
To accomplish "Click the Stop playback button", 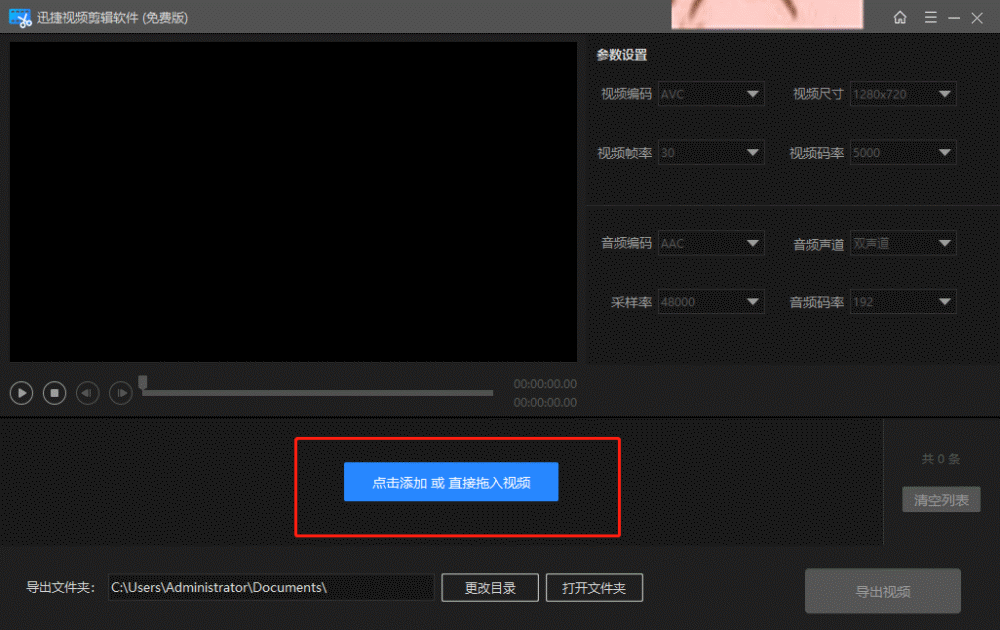I will tap(54, 393).
